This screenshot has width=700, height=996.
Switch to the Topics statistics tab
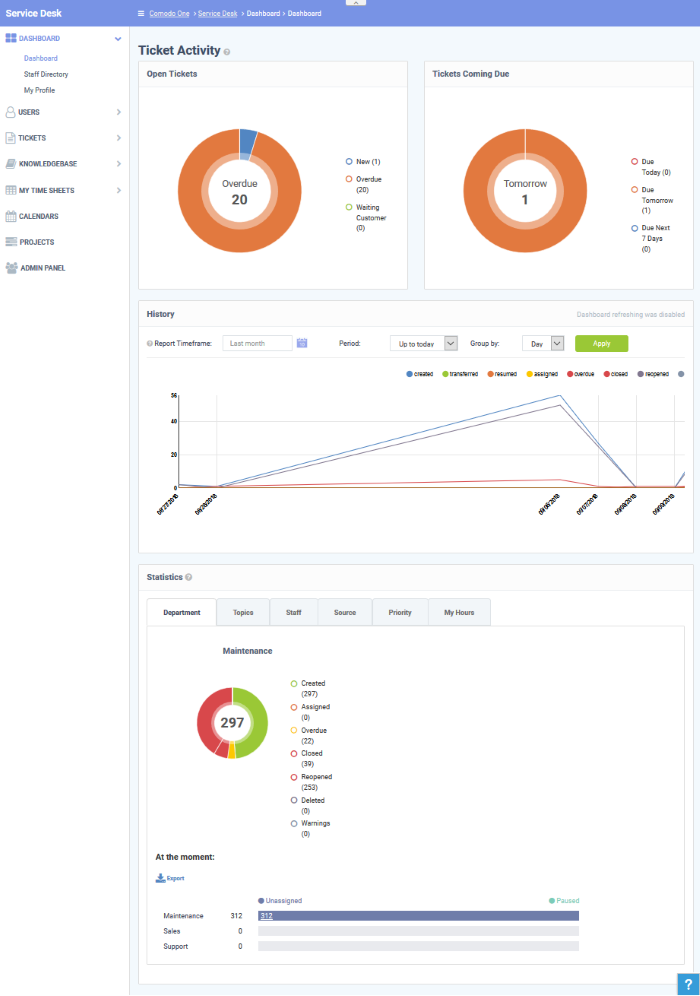click(243, 612)
